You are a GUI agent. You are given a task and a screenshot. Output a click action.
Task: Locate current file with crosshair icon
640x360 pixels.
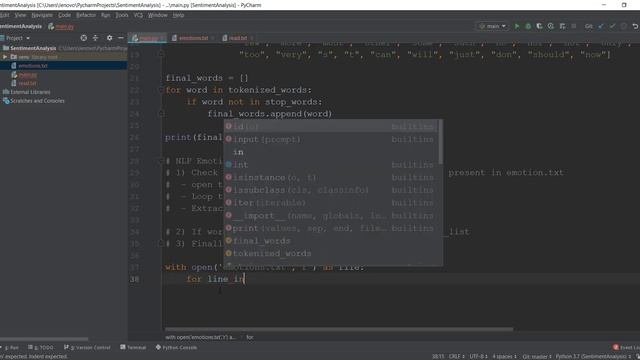84,38
